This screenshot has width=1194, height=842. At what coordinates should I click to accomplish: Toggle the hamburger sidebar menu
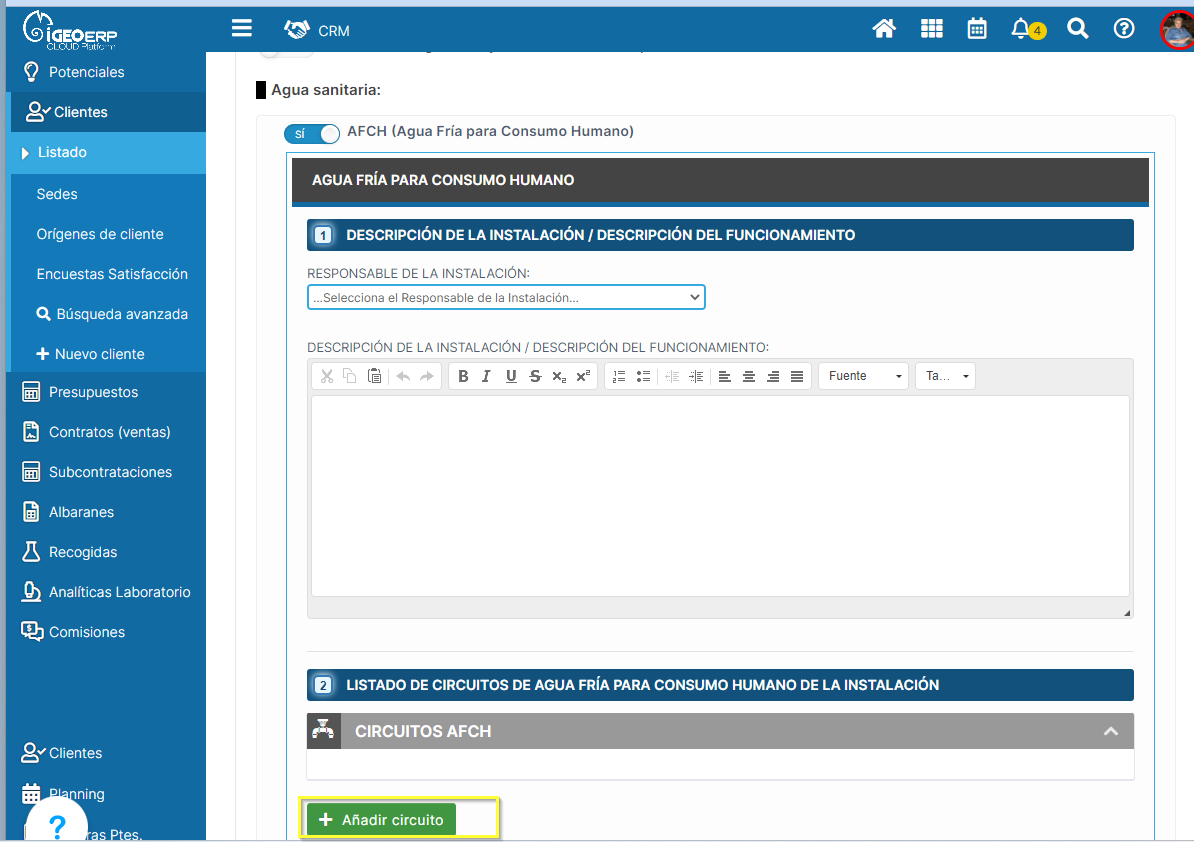tap(242, 28)
